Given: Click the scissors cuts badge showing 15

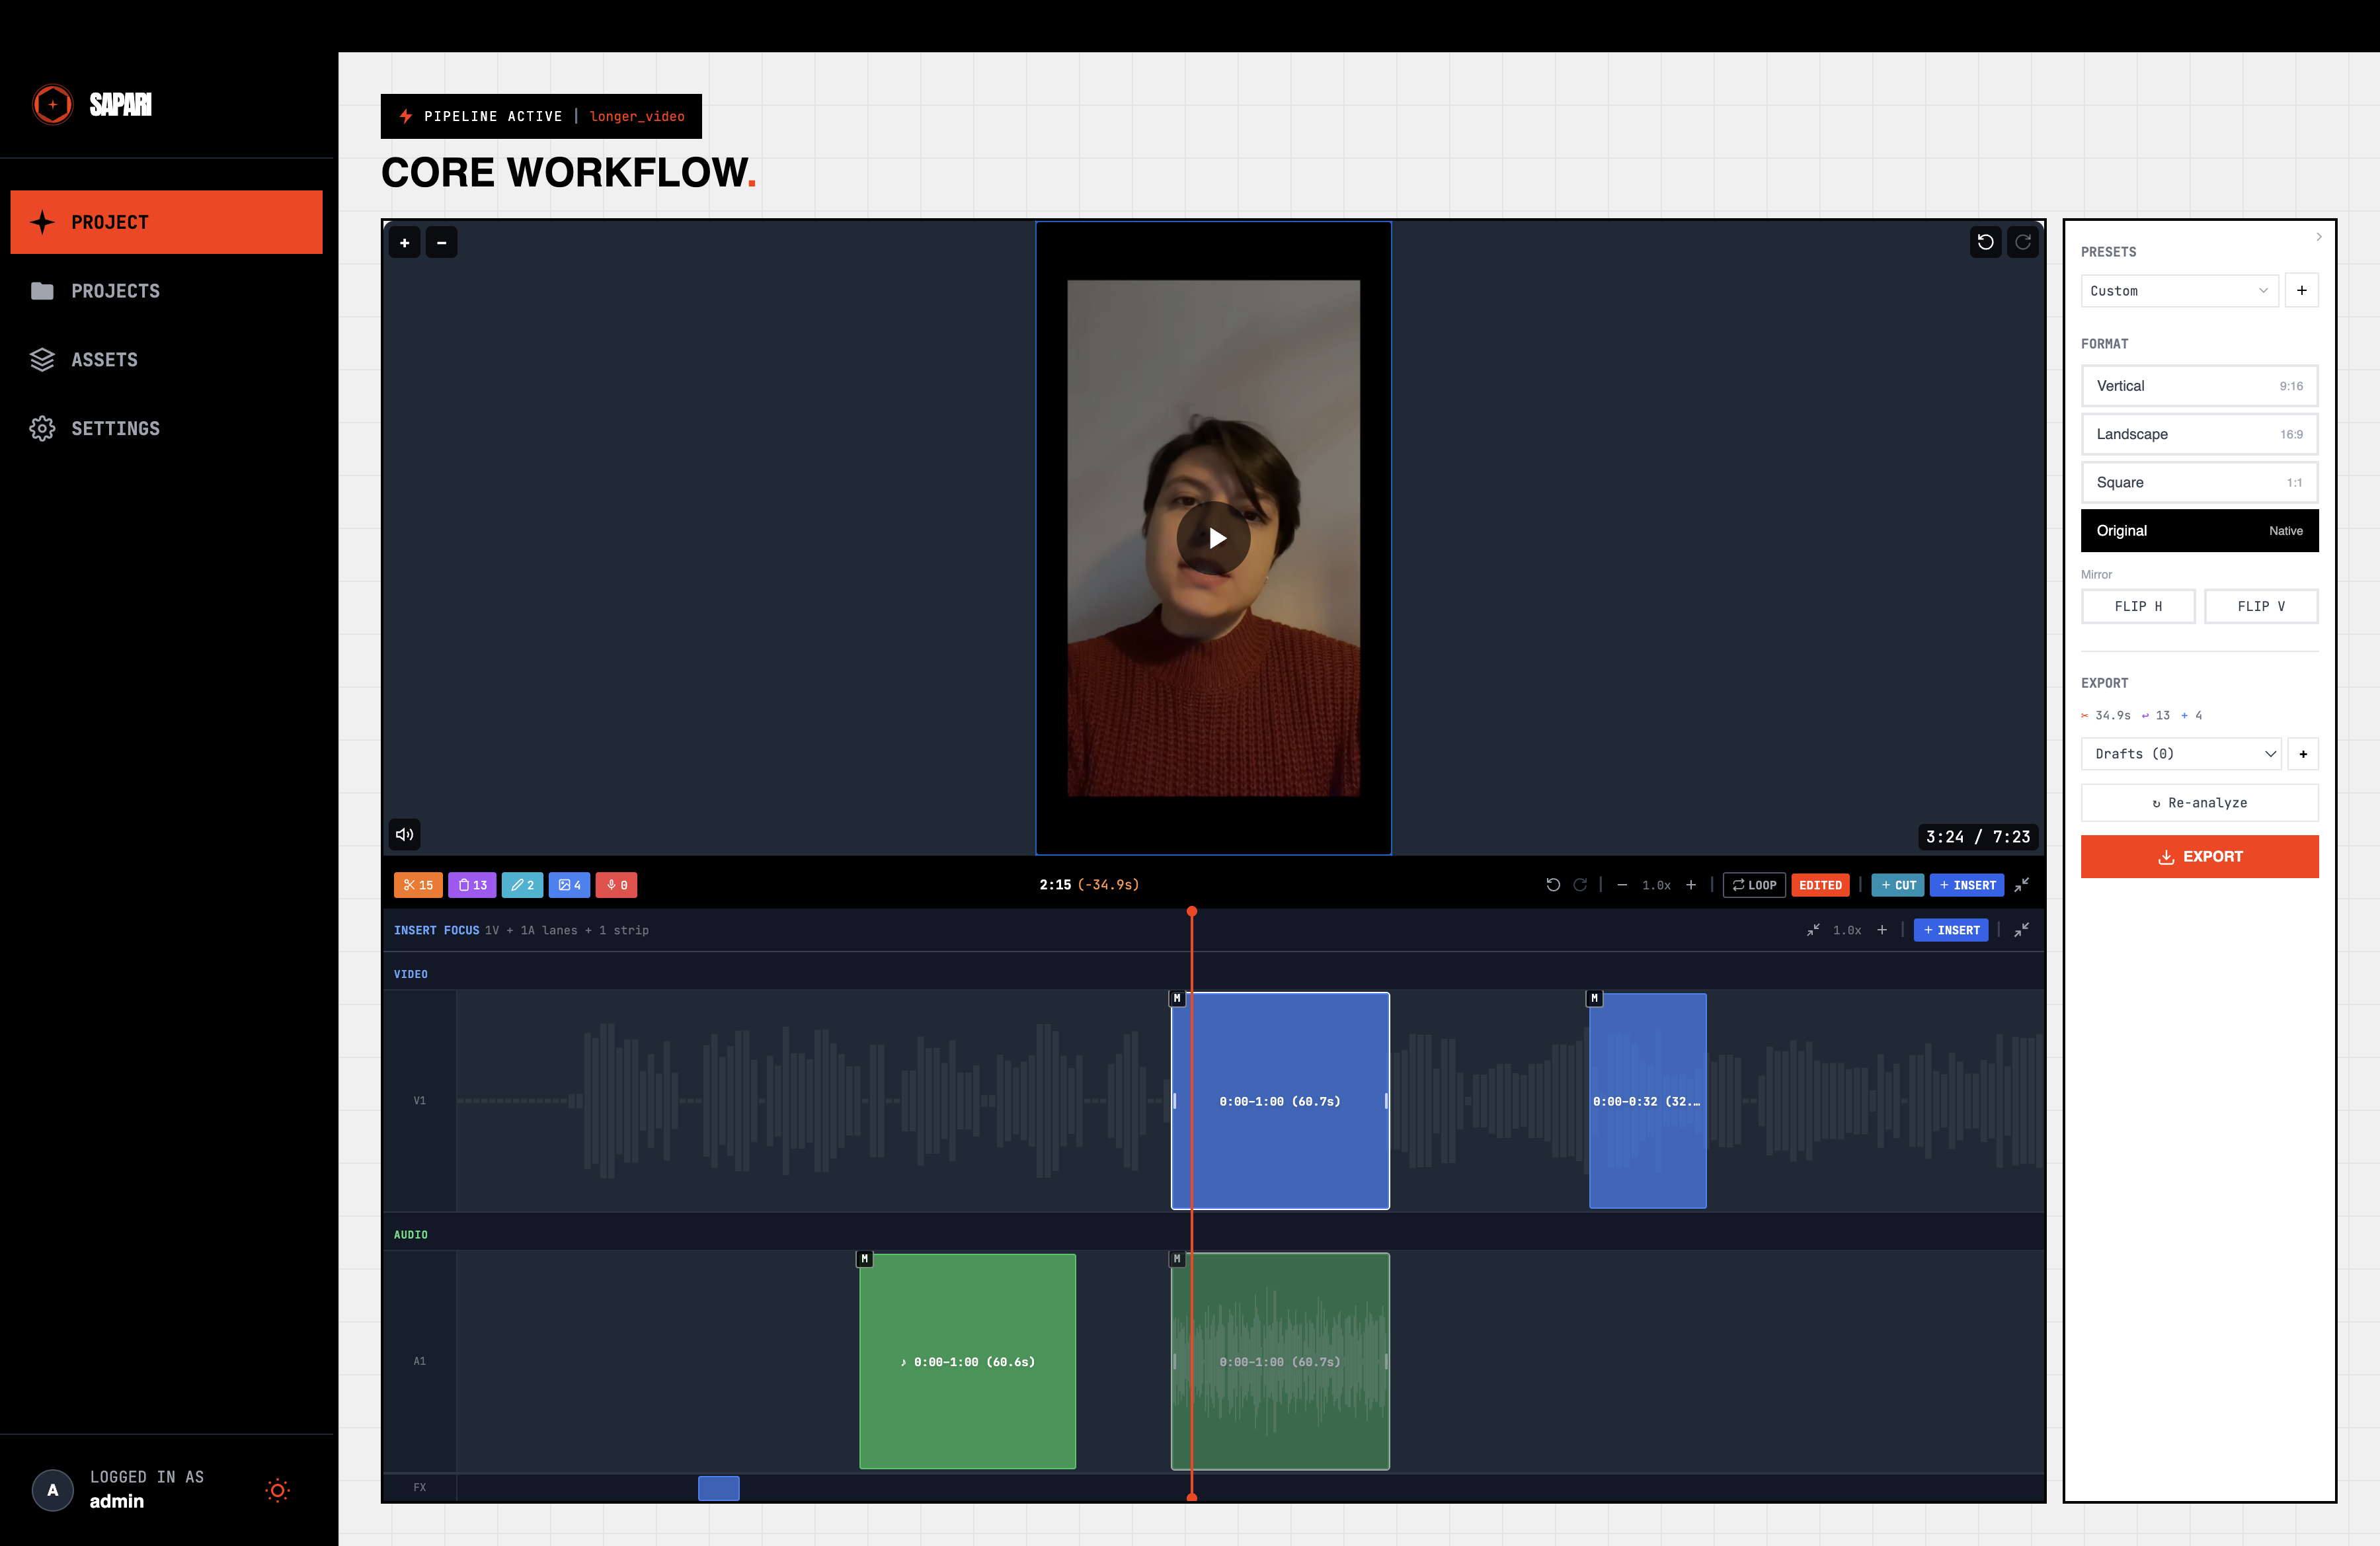Looking at the screenshot, I should tap(418, 885).
